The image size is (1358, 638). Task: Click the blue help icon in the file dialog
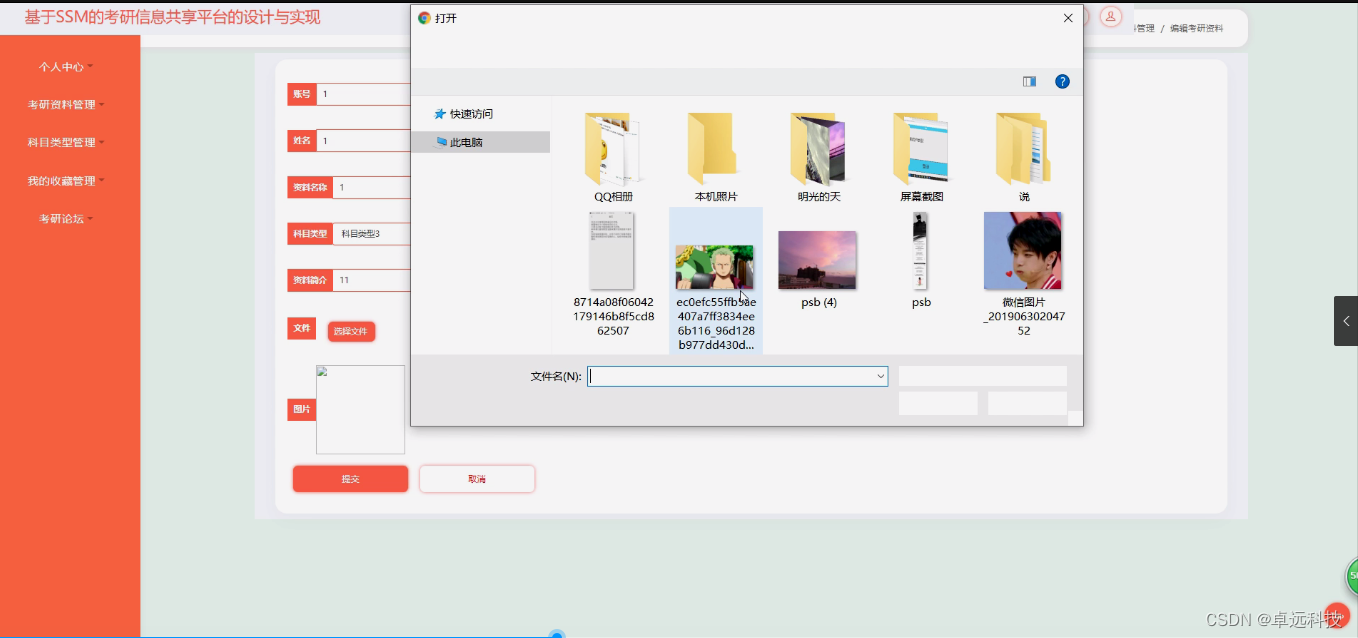tap(1062, 81)
